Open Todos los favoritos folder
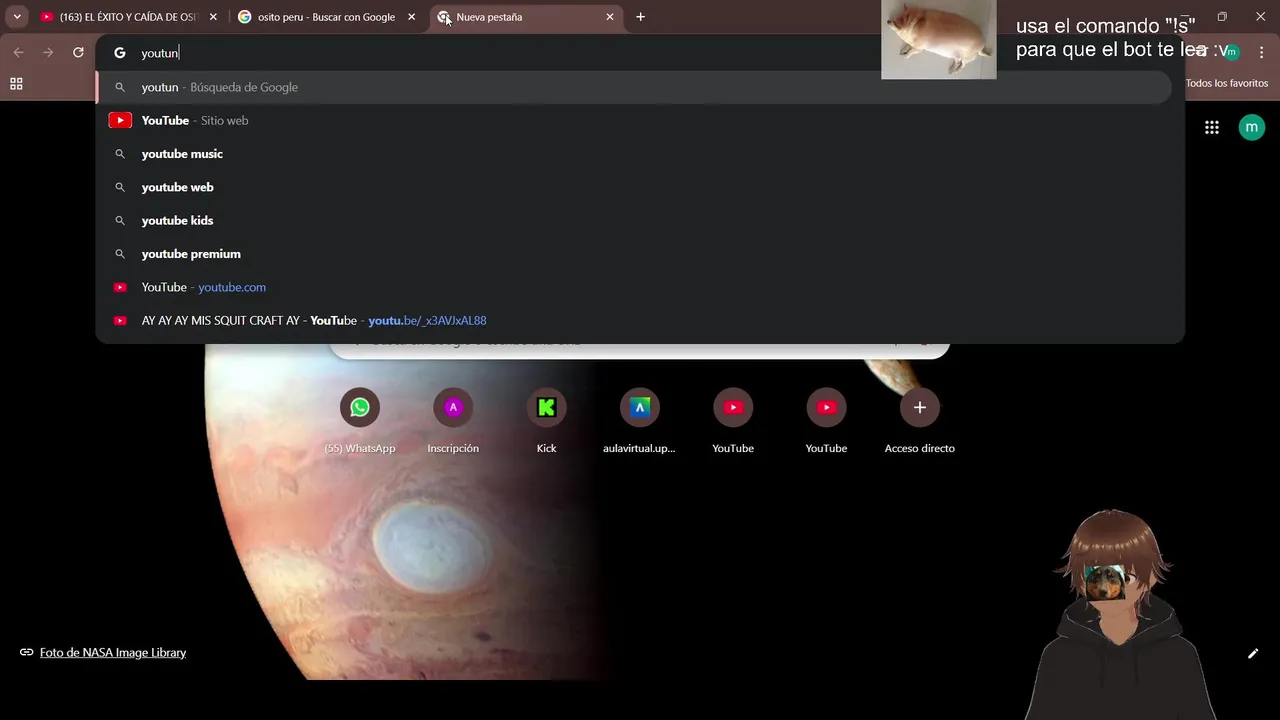Viewport: 1280px width, 720px height. click(1226, 83)
